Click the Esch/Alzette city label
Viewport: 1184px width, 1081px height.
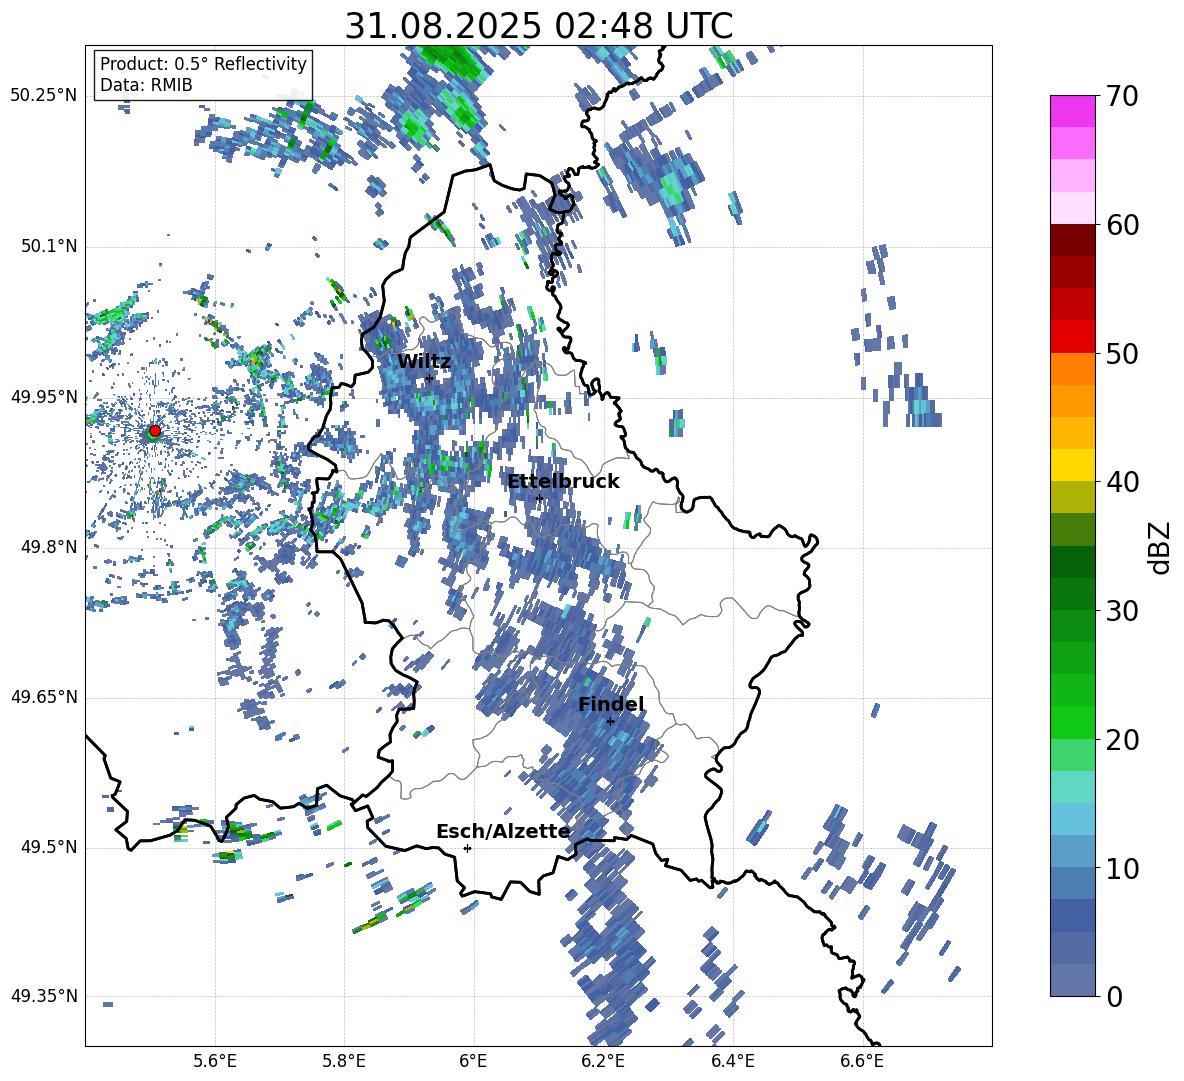click(x=503, y=831)
